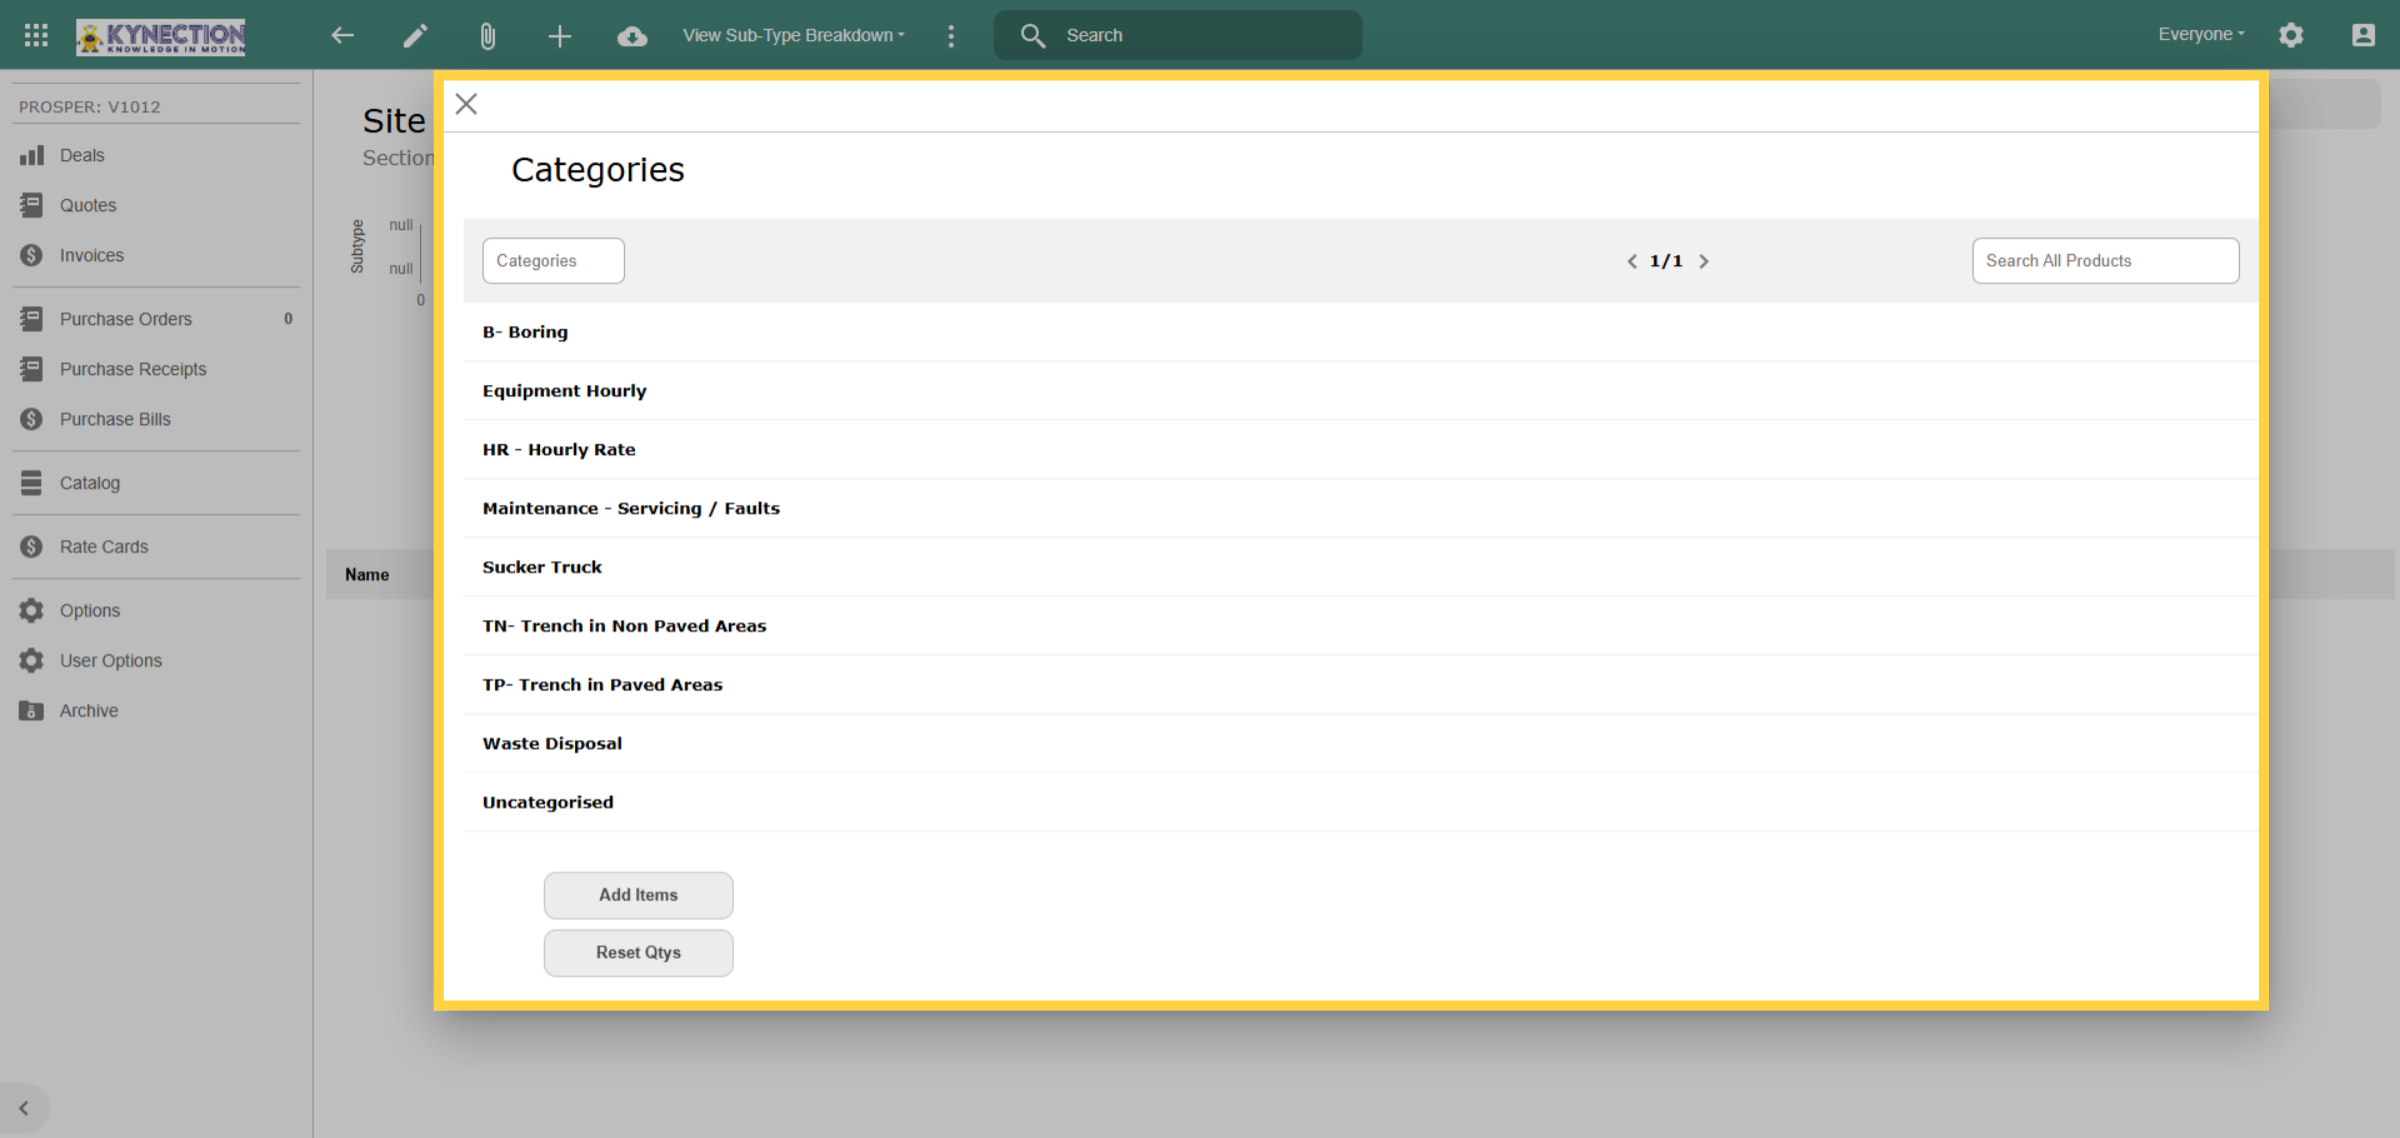Click the Add Items button

[x=638, y=895]
